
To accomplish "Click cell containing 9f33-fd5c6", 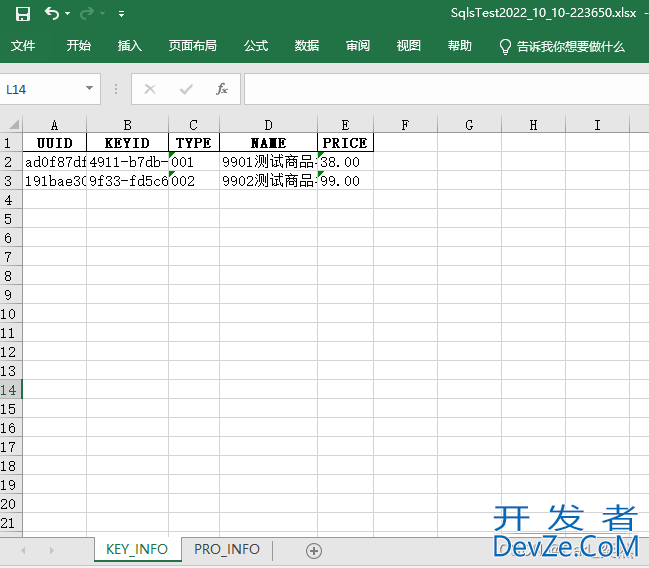I will 127,181.
